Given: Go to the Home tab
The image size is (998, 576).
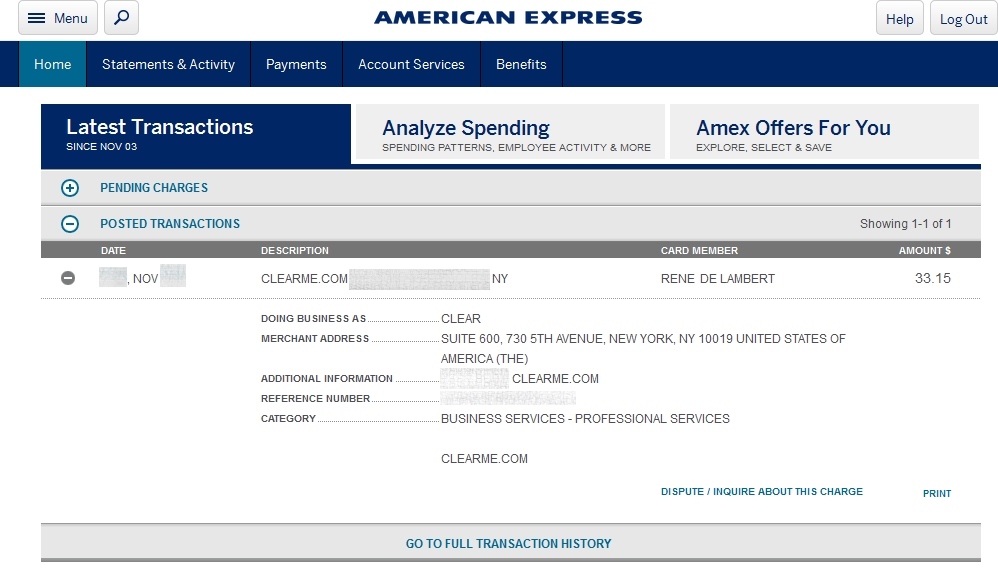Looking at the screenshot, I should tap(53, 64).
